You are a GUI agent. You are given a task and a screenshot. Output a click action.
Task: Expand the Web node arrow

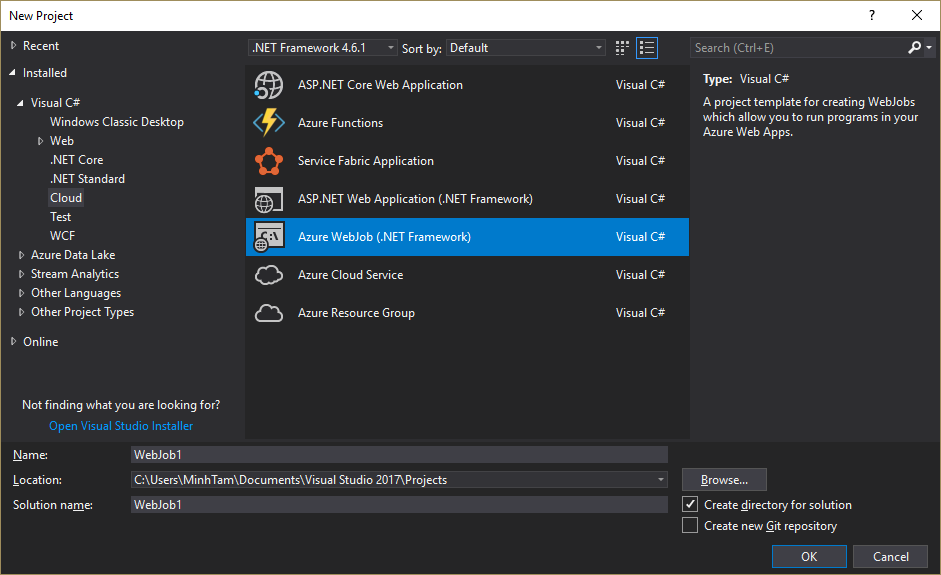coord(40,141)
